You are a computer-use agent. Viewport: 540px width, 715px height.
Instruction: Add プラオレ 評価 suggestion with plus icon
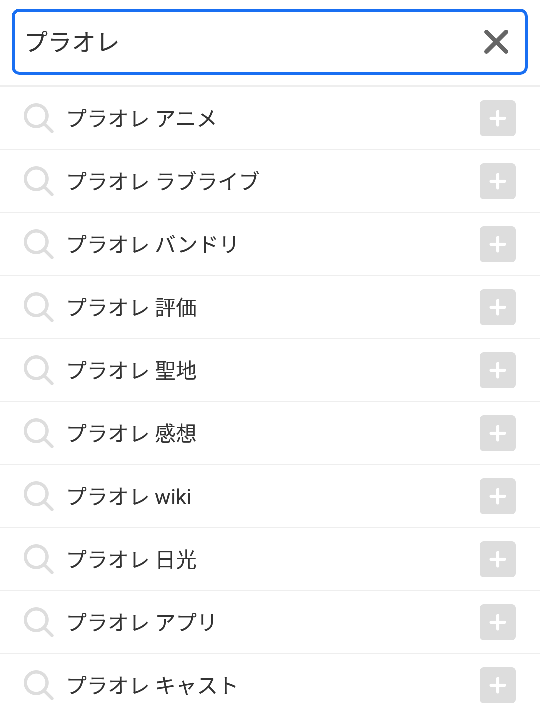pos(498,307)
